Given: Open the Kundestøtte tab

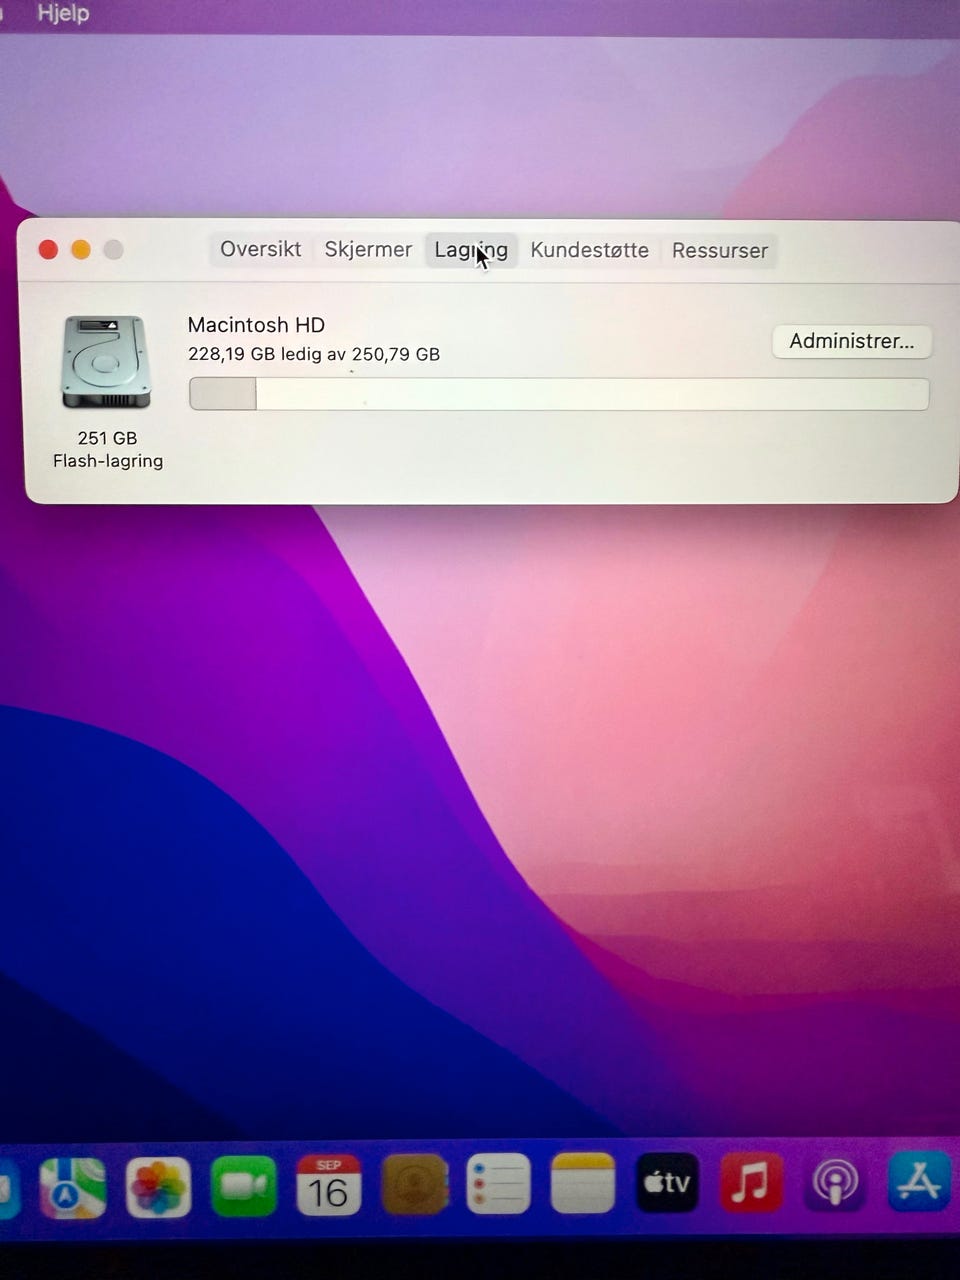Looking at the screenshot, I should pyautogui.click(x=589, y=250).
